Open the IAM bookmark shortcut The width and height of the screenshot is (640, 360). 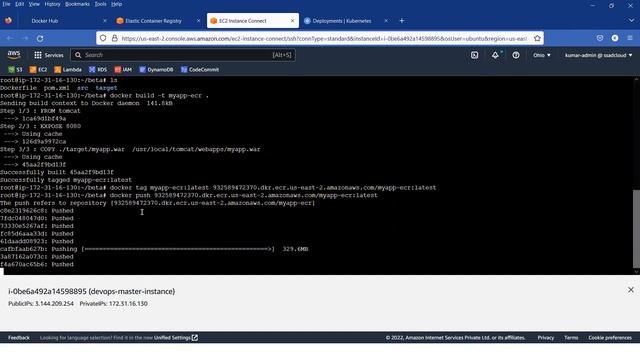click(x=123, y=70)
